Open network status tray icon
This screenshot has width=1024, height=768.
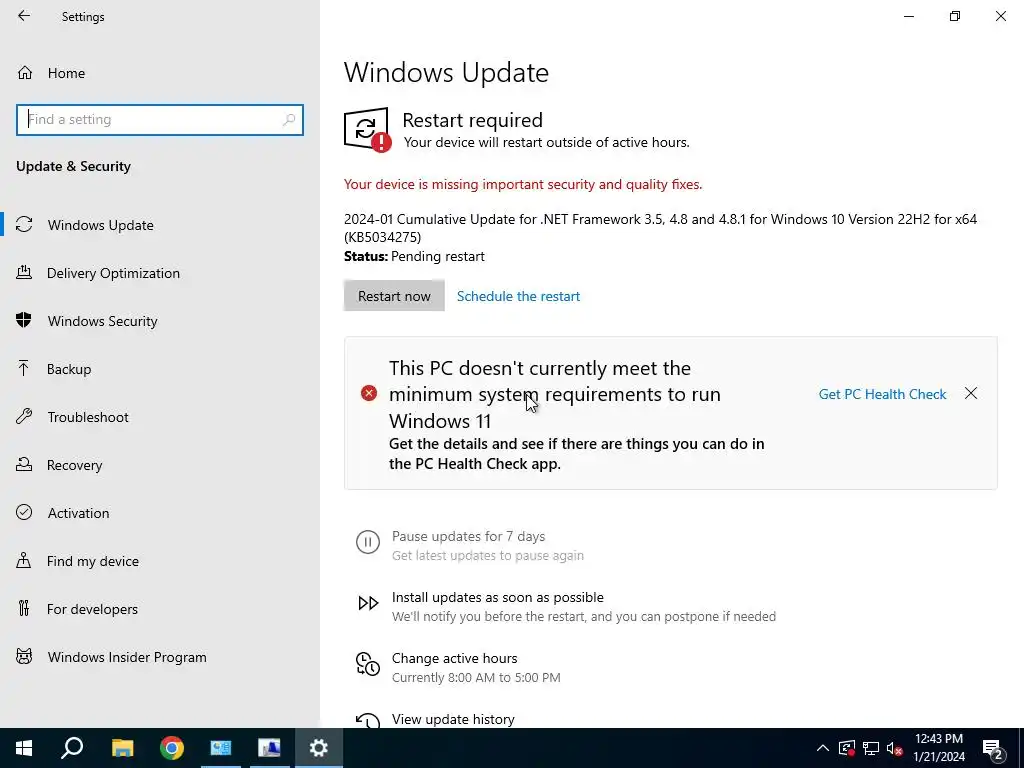pyautogui.click(x=871, y=748)
